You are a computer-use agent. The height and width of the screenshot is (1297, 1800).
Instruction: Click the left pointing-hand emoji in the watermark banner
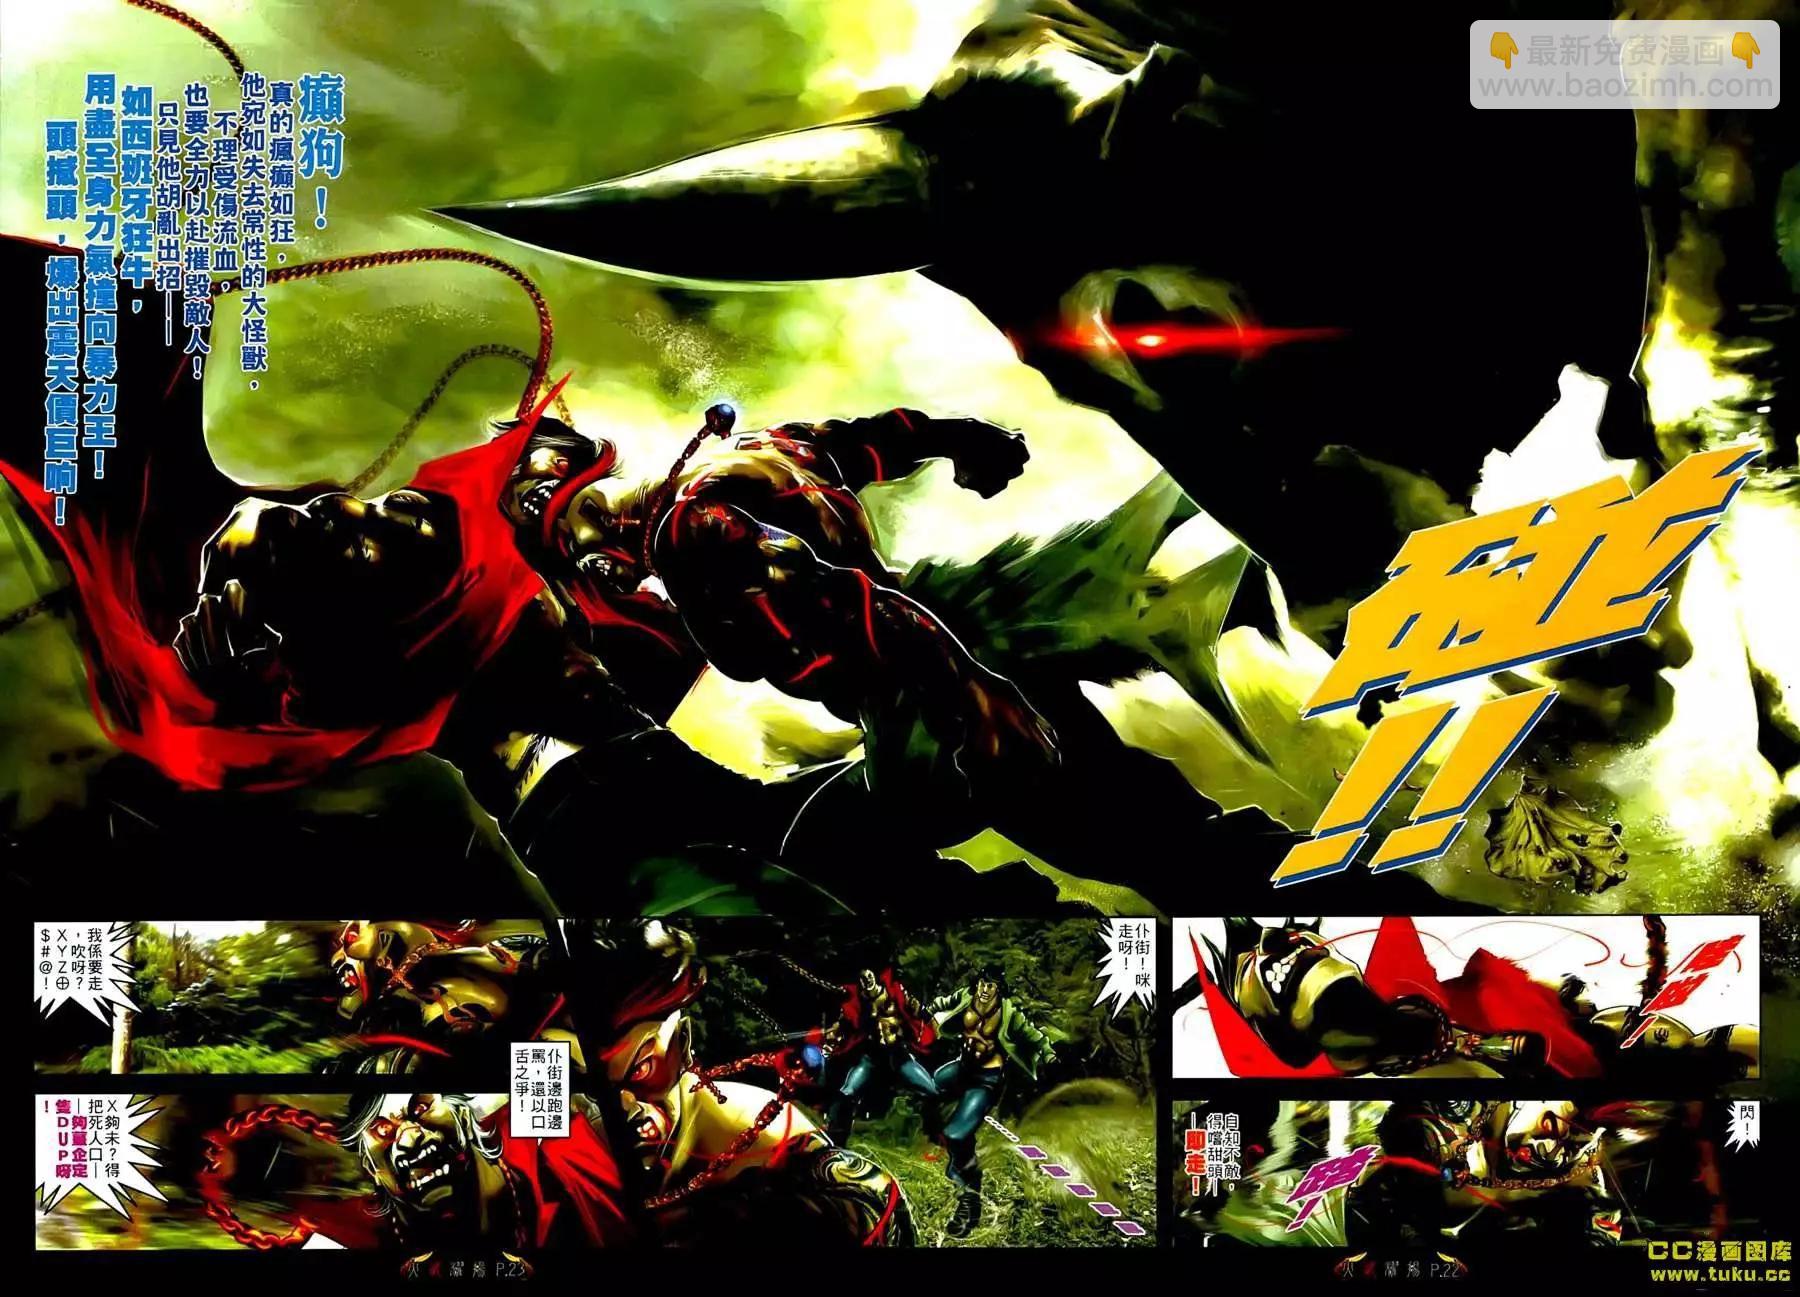click(1503, 49)
